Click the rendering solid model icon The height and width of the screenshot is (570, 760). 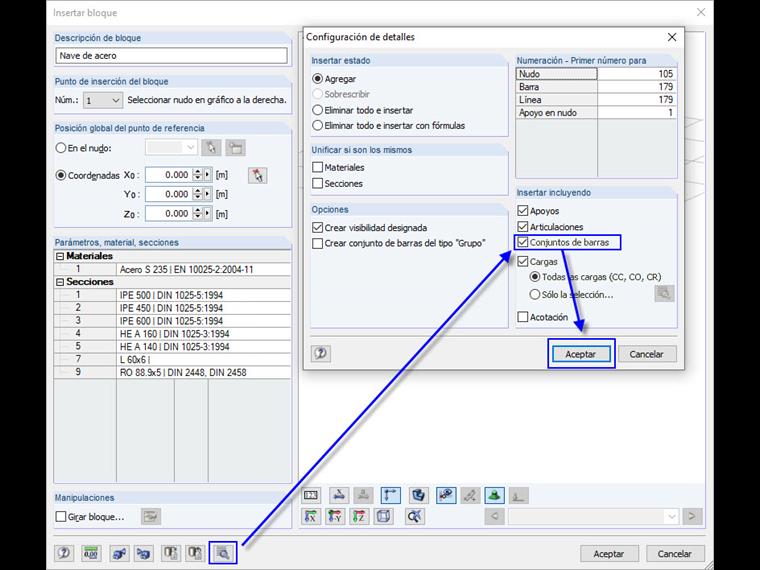pyautogui.click(x=418, y=495)
